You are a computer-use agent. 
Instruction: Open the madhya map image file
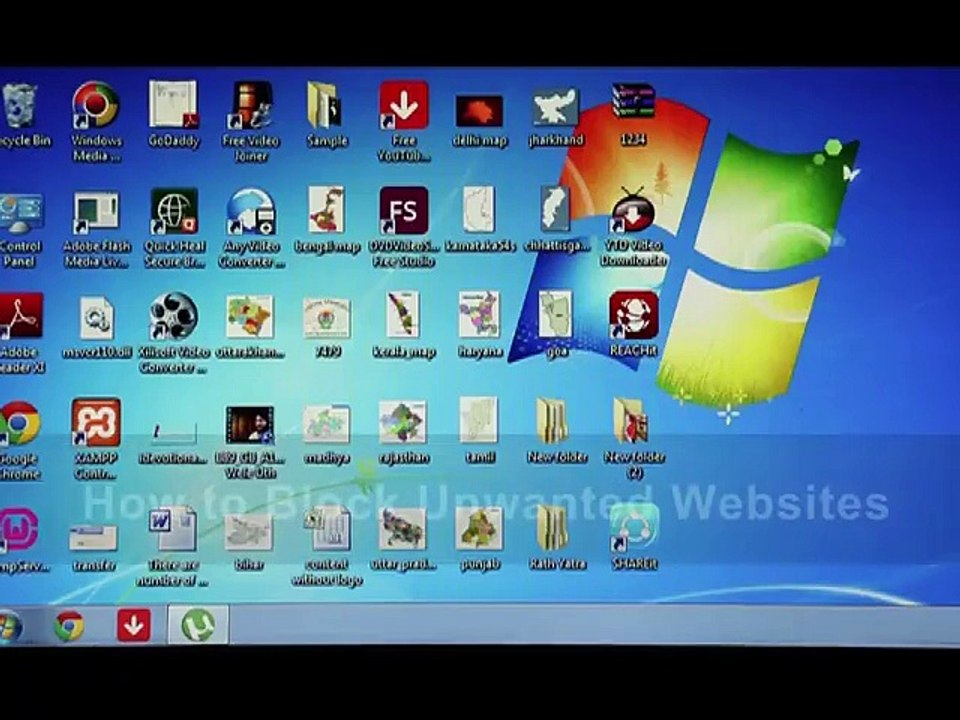pos(326,424)
